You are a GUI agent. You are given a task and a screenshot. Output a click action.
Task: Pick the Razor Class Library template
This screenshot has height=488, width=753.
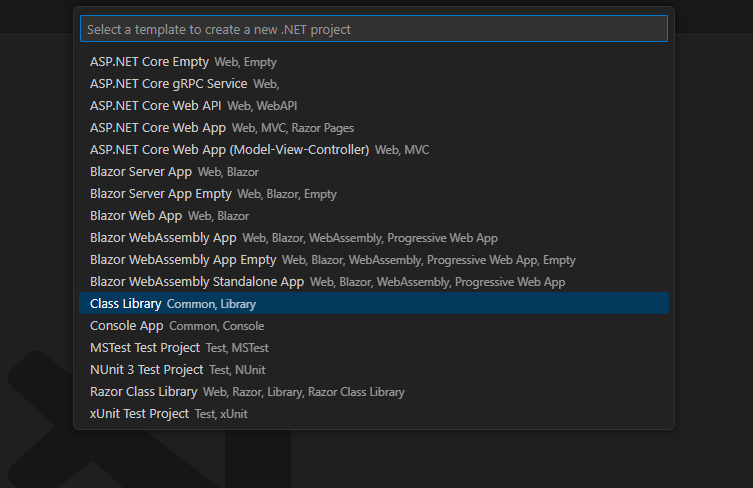(x=374, y=391)
